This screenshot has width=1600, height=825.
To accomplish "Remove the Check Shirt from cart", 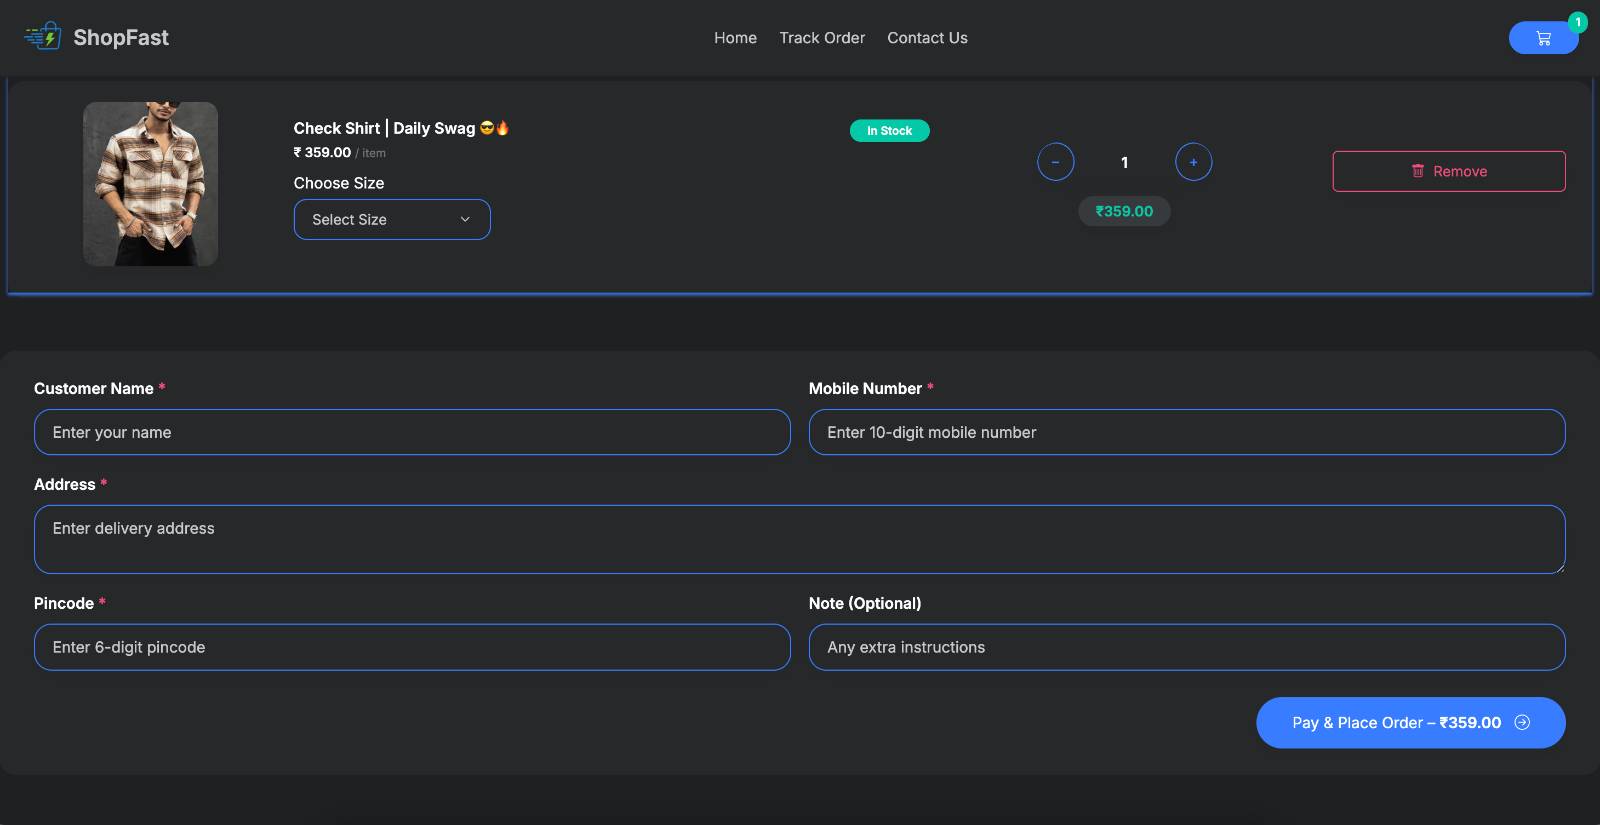I will point(1448,171).
